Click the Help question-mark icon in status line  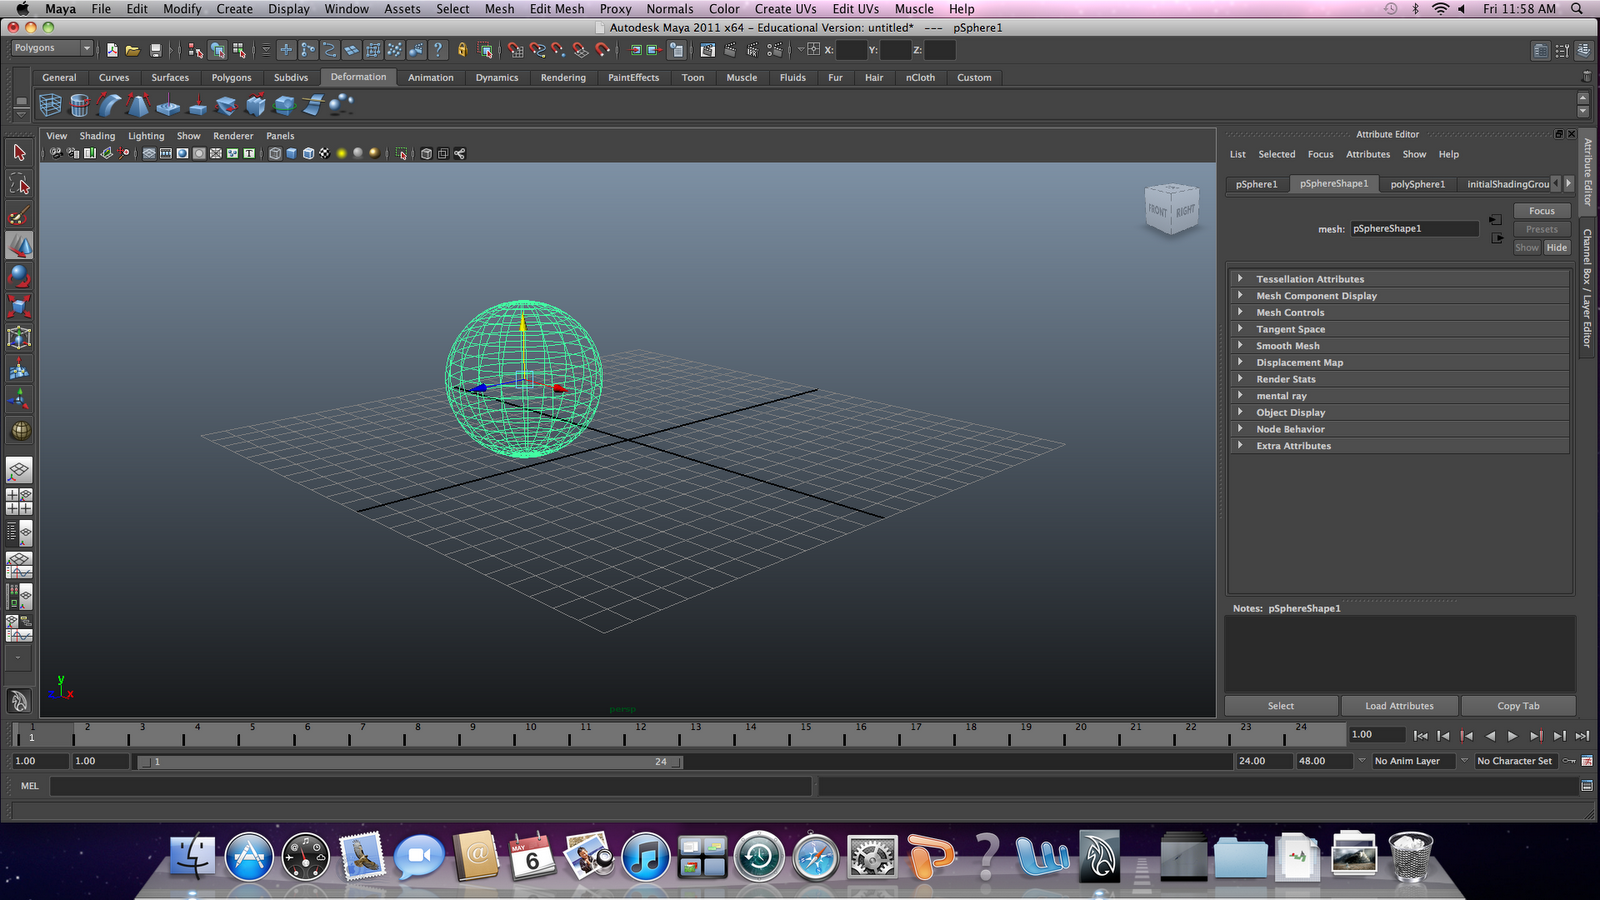(438, 49)
